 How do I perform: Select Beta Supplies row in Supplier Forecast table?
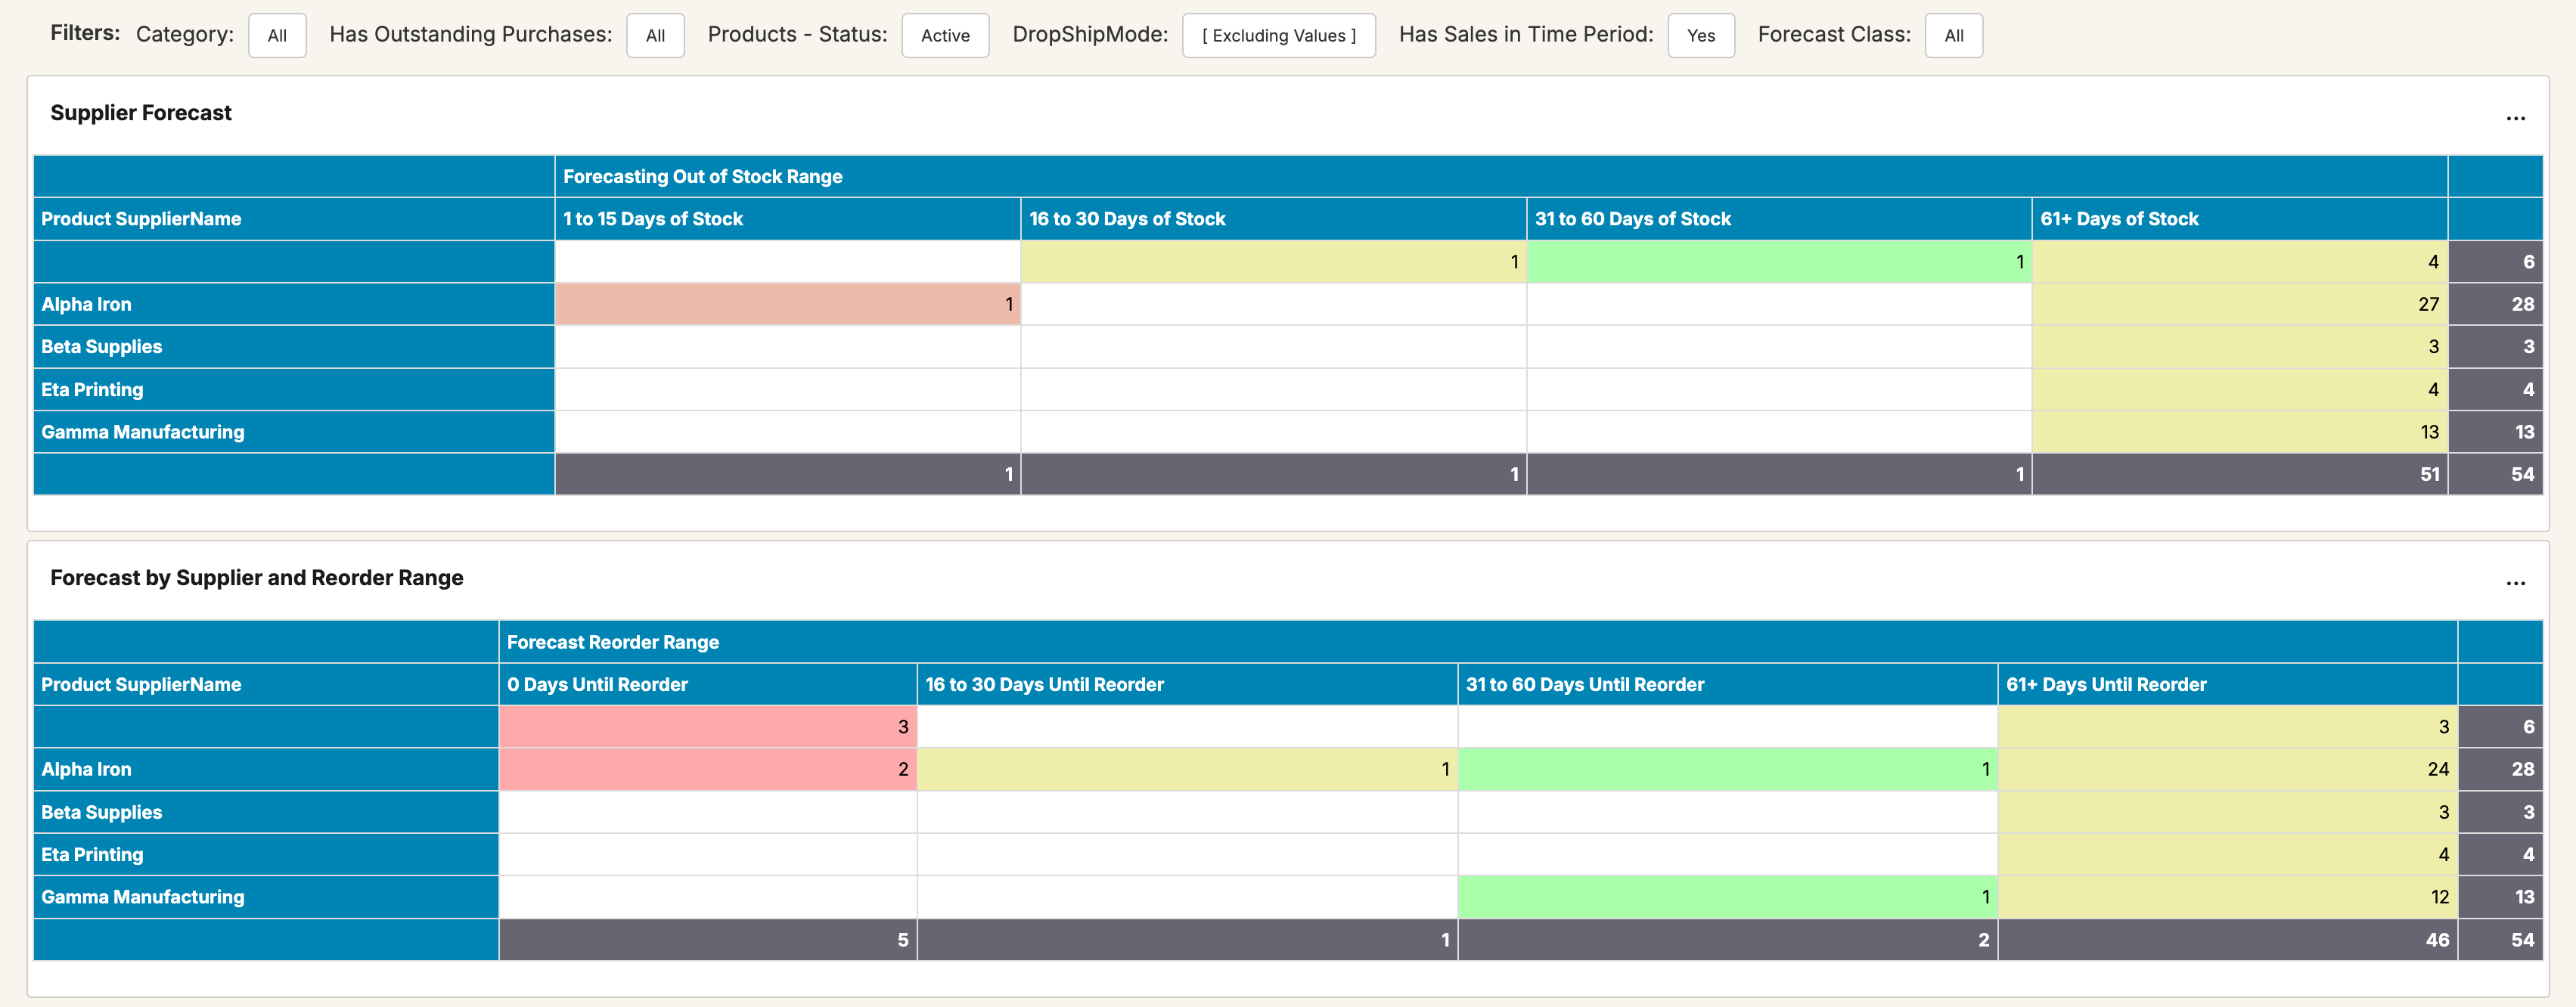101,347
